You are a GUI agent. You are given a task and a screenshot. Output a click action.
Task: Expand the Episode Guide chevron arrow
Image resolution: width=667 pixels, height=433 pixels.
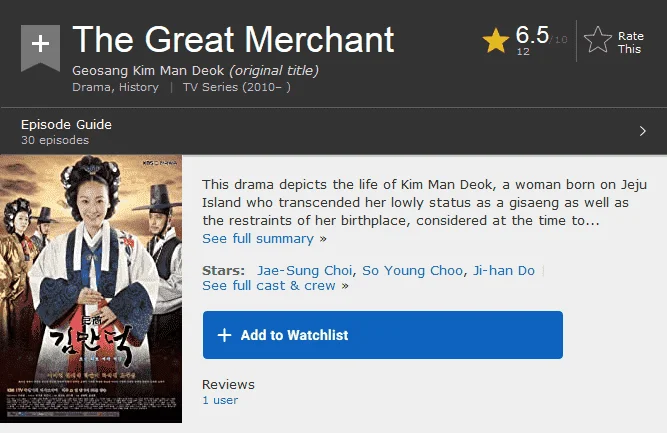point(642,131)
